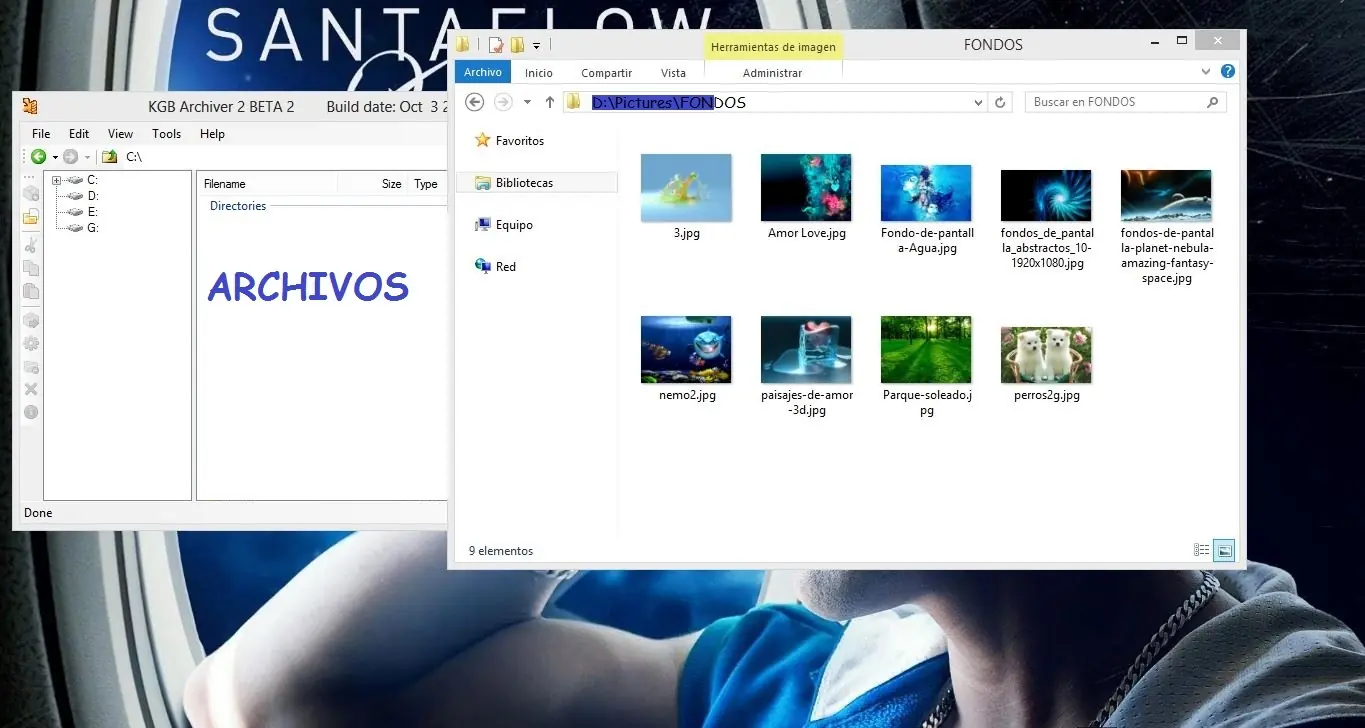1365x728 pixels.
Task: Click the KGB Archiver title bar app icon
Action: (x=30, y=107)
